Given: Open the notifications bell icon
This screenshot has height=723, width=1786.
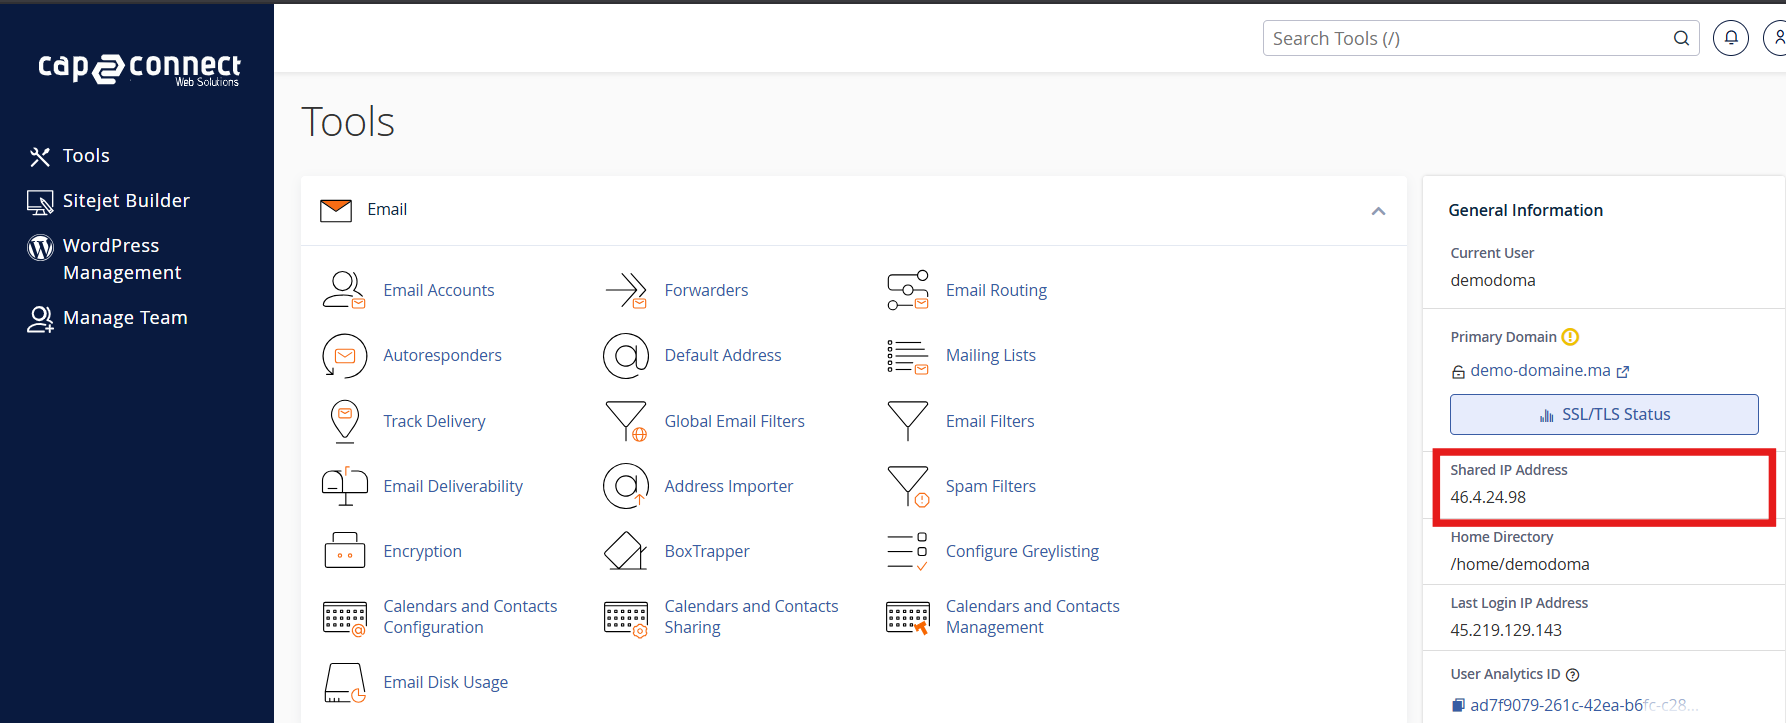Looking at the screenshot, I should pyautogui.click(x=1730, y=38).
